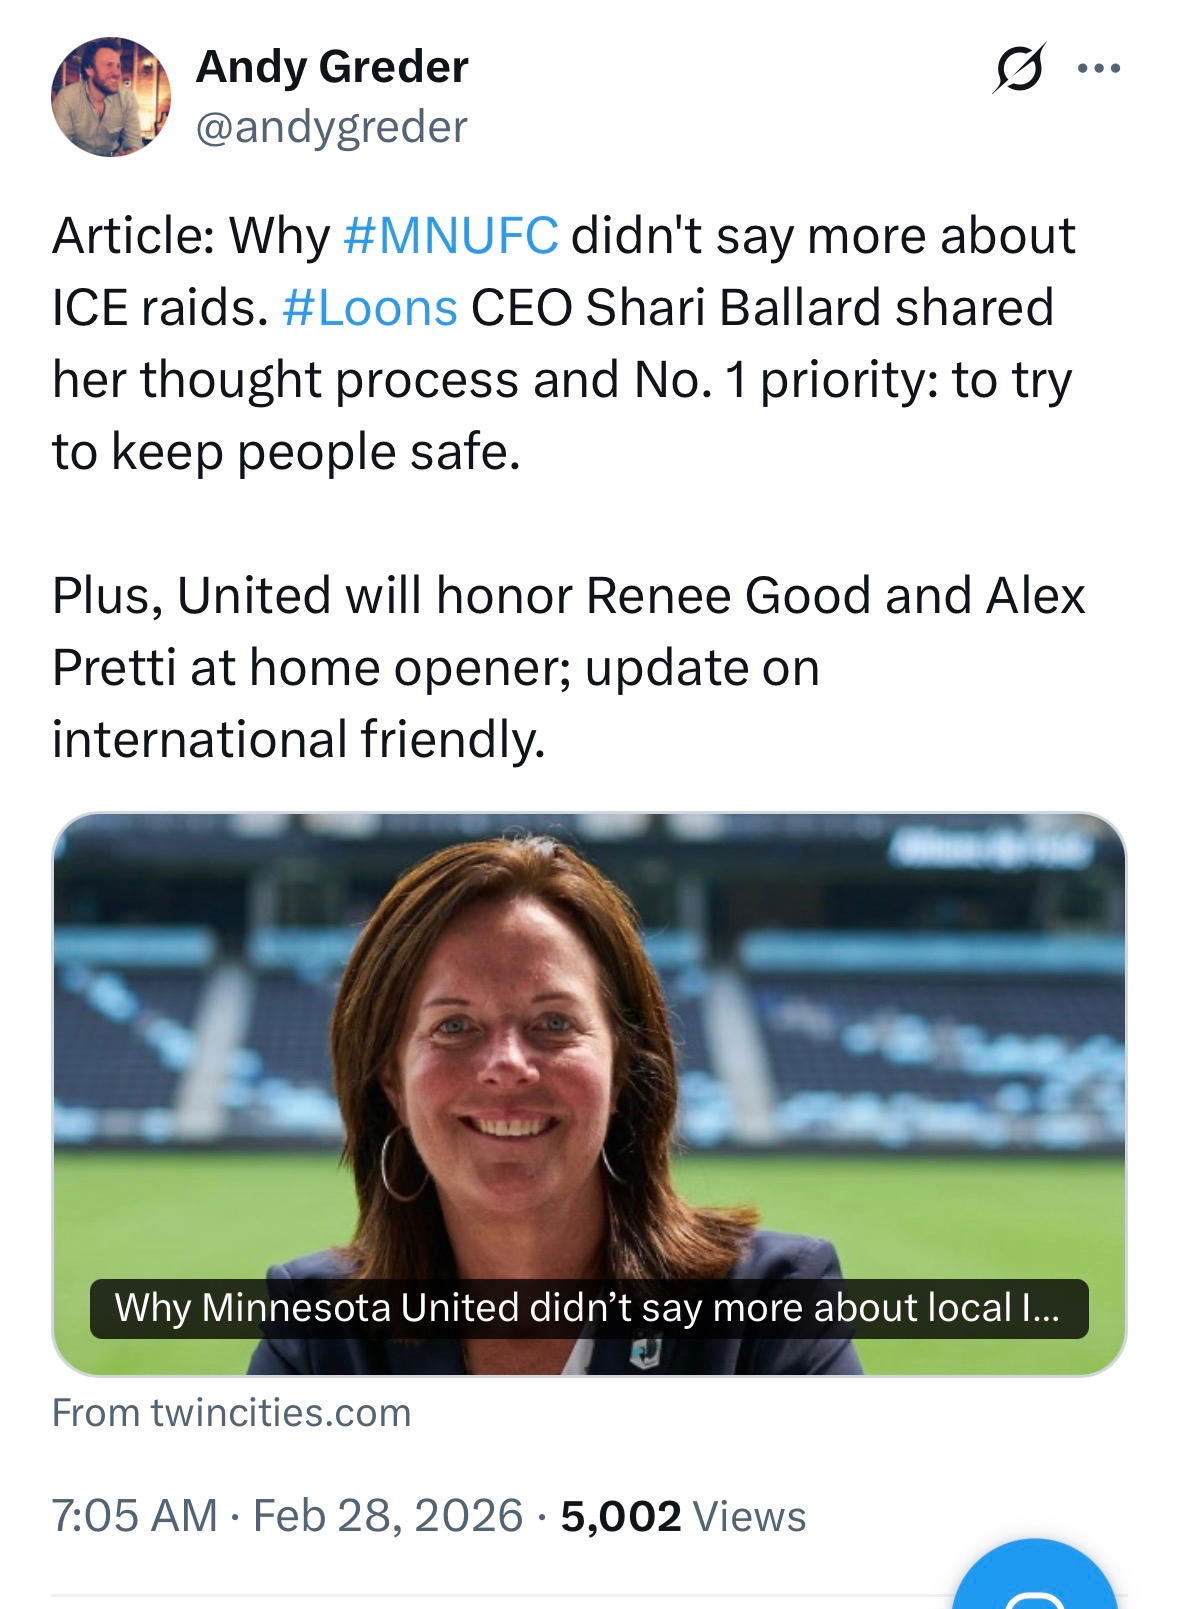Click the 'international friendly.' text line
This screenshot has height=1609, width=1179.
click(x=298, y=740)
